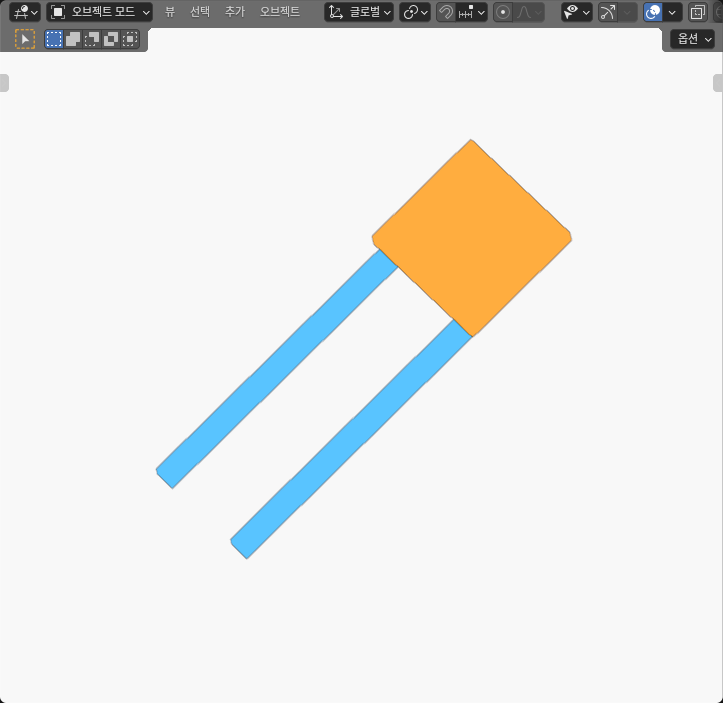Toggle X-ray mode icon

[697, 12]
